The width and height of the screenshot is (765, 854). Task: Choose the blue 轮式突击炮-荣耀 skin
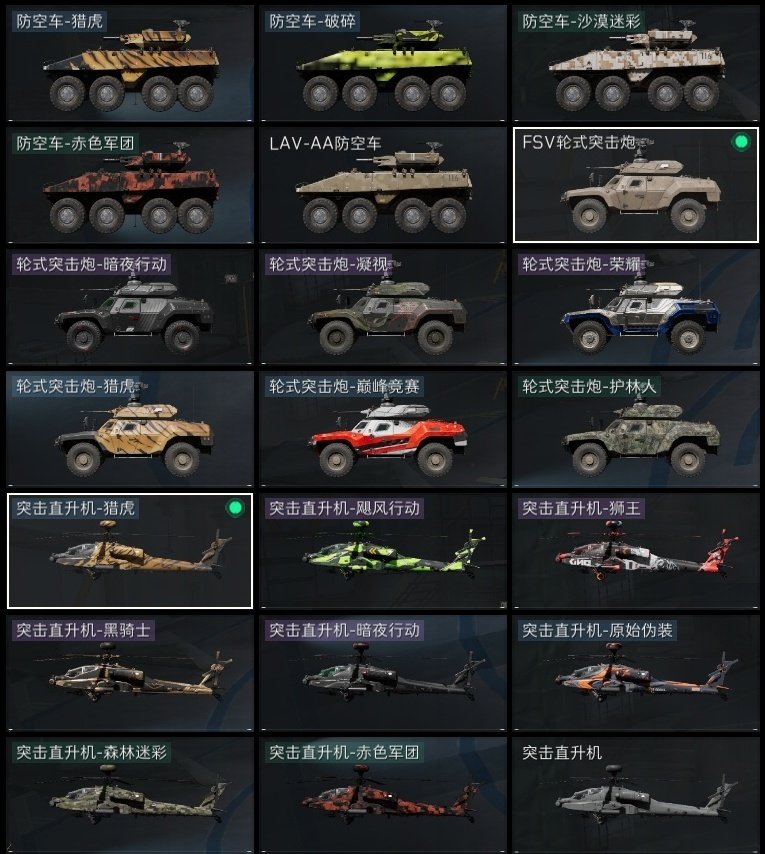click(x=636, y=307)
